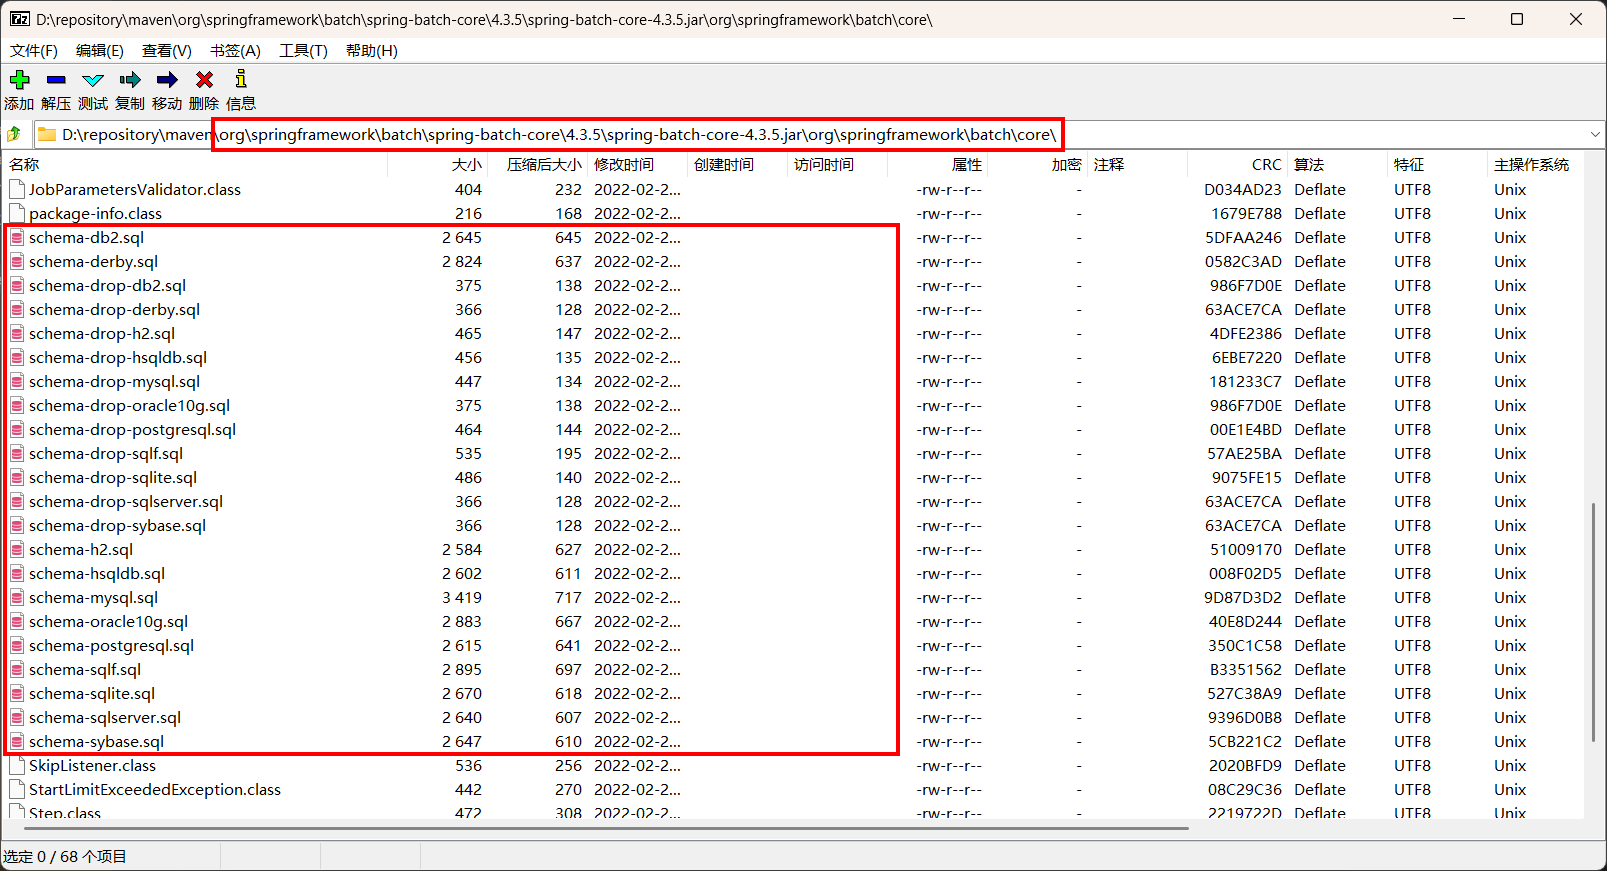Open the 编辑(E) menu
The height and width of the screenshot is (871, 1607).
pos(100,51)
